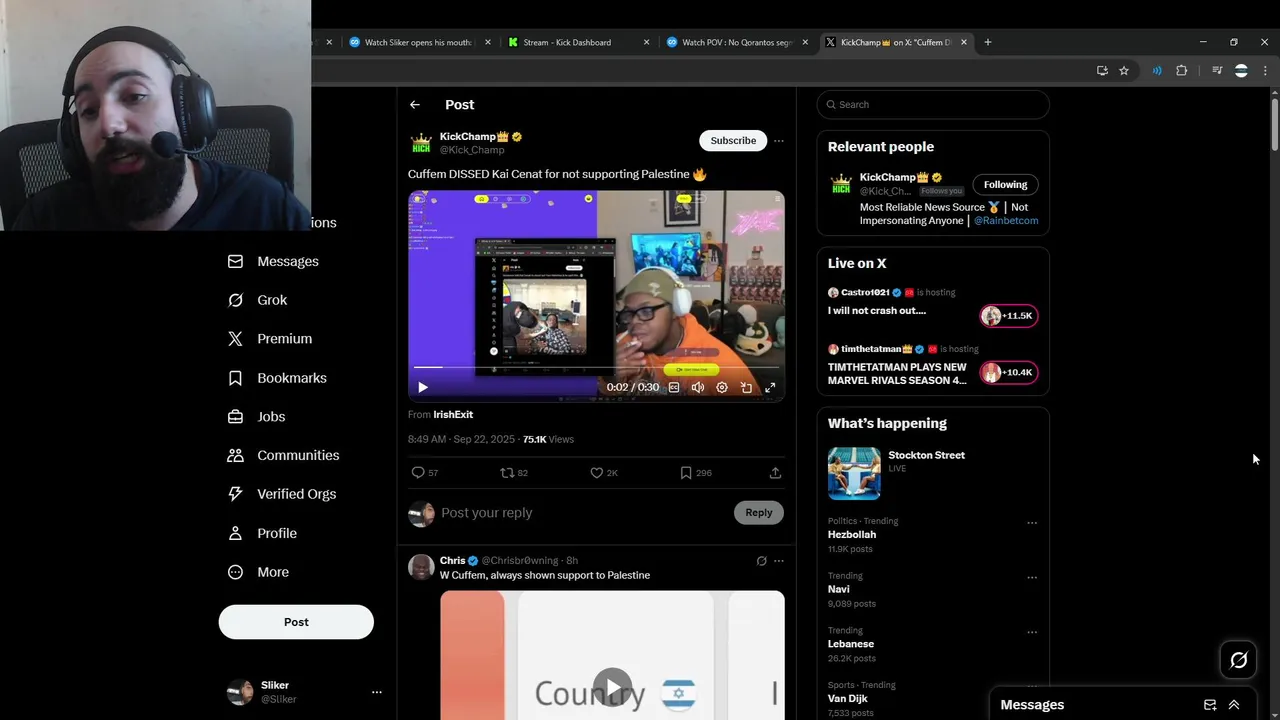
Task: Close the KickChamp on X tab
Action: pos(964,42)
